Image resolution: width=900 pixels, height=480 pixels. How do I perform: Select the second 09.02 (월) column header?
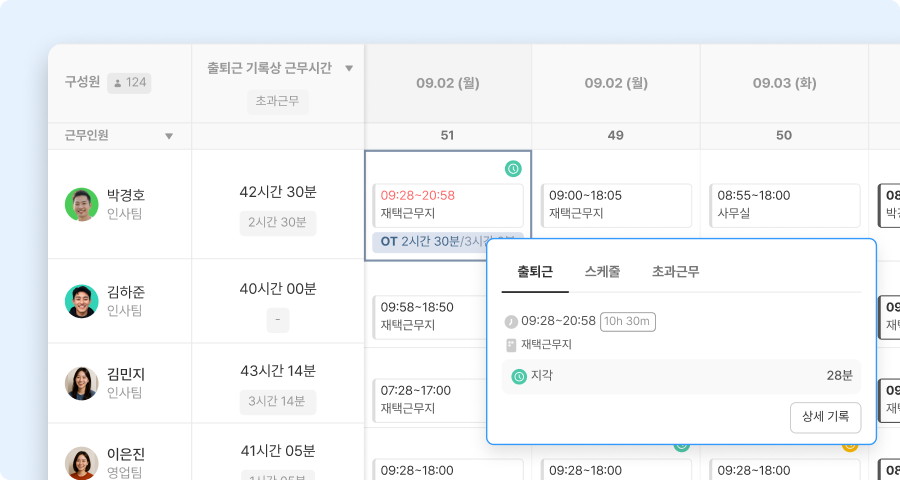(x=616, y=83)
